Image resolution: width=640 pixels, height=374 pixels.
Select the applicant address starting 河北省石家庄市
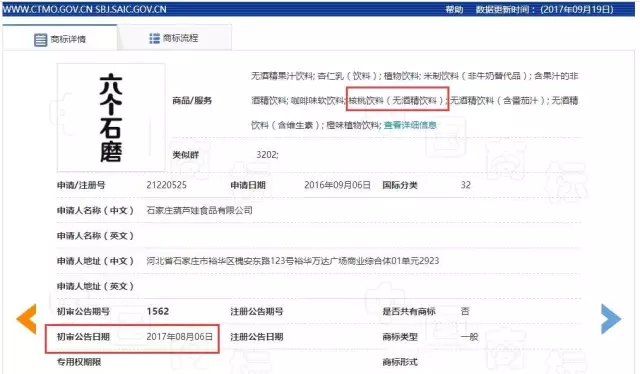click(293, 260)
